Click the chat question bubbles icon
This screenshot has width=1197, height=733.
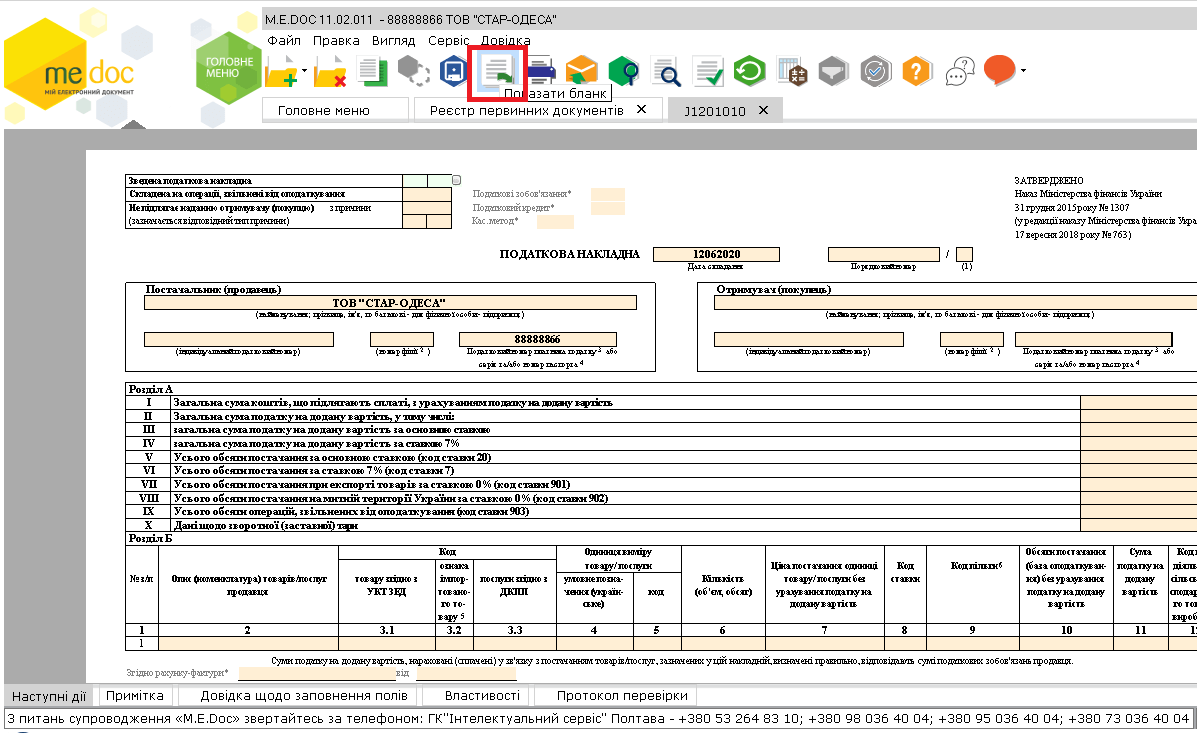(x=960, y=72)
